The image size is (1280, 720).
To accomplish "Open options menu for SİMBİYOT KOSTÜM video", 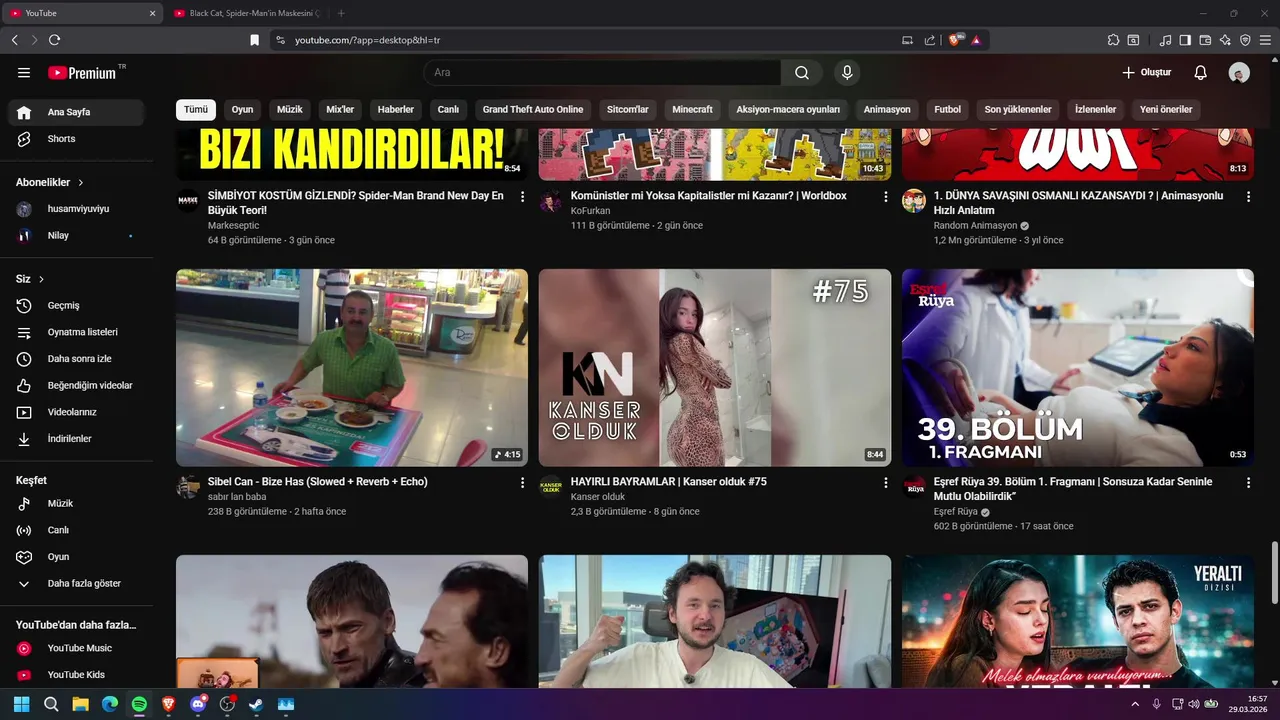I will tap(522, 197).
